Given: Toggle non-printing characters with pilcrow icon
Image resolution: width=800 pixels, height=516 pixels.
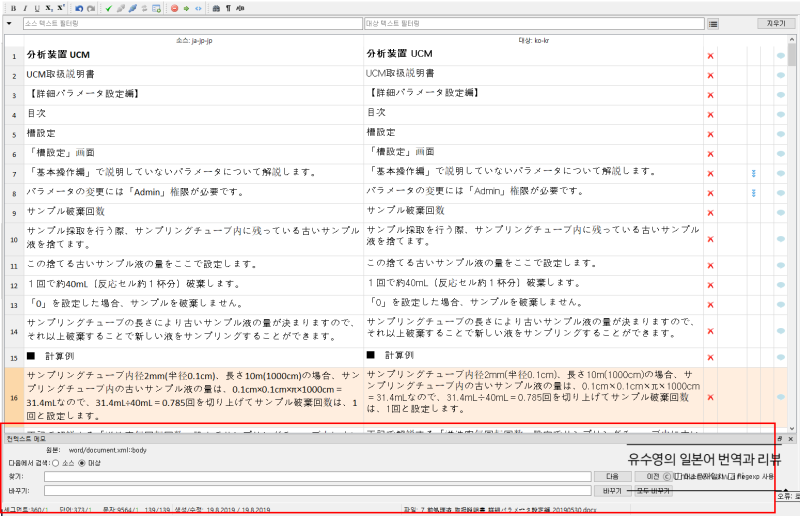Looking at the screenshot, I should click(x=228, y=8).
